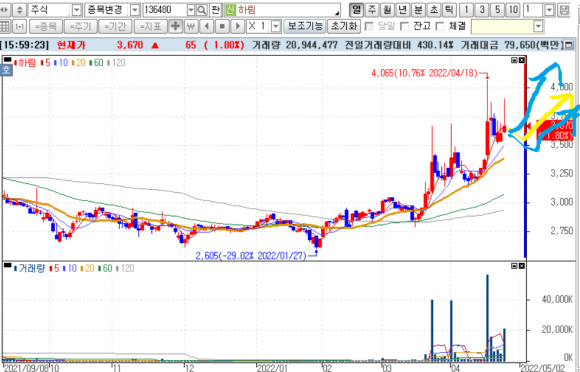Choose the interval preset 5 button
580x372 pixels.
pyautogui.click(x=498, y=10)
